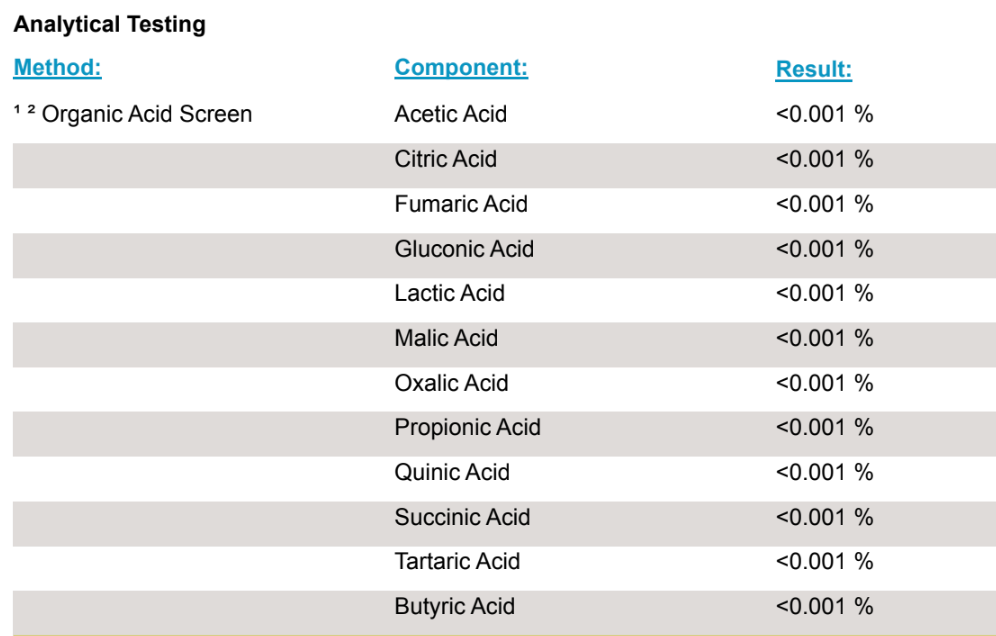Click the Quinic Acid component
This screenshot has height=636, width=996.
pyautogui.click(x=452, y=472)
